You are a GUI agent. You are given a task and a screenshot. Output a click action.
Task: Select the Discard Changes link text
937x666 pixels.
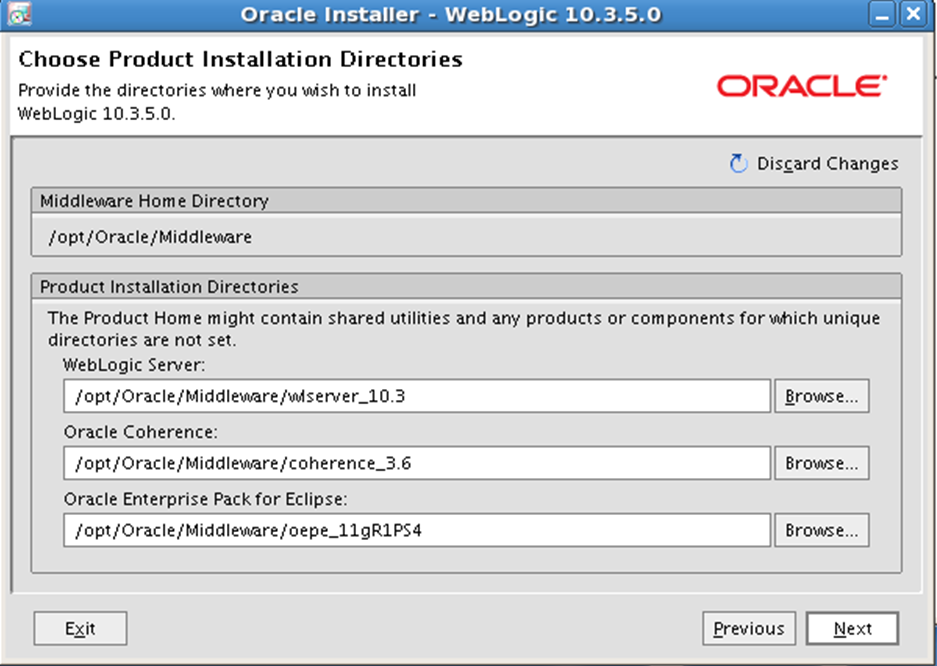pos(828,164)
